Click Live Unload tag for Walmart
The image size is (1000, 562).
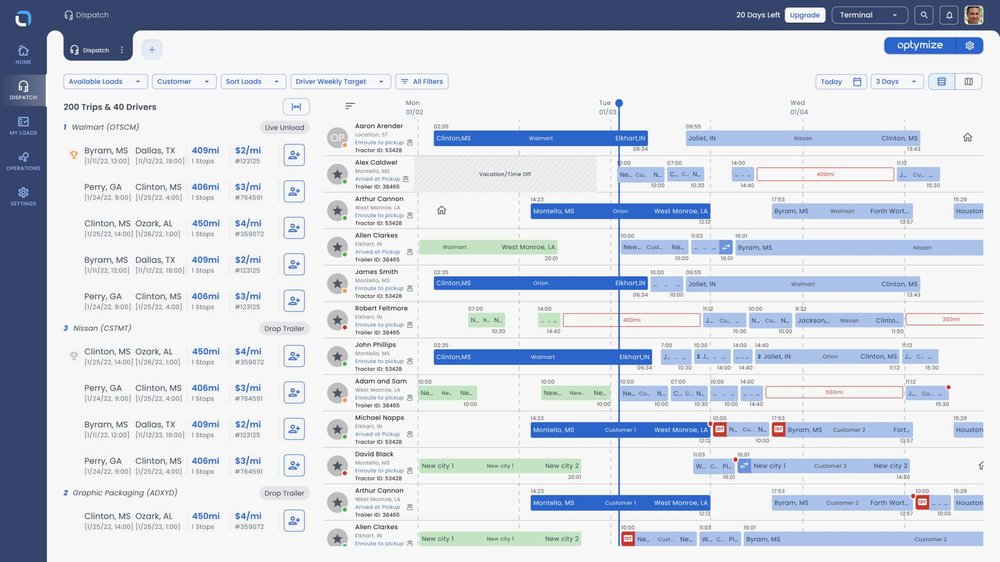click(x=284, y=128)
